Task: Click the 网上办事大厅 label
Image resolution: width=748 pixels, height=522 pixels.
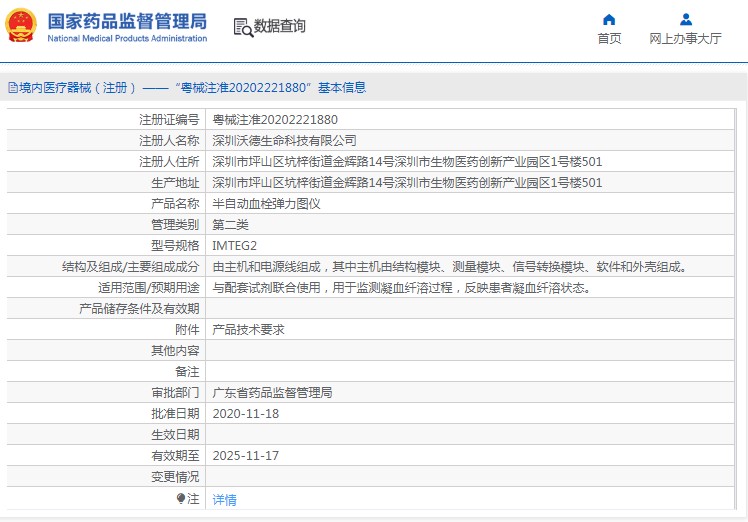Action: coord(686,38)
